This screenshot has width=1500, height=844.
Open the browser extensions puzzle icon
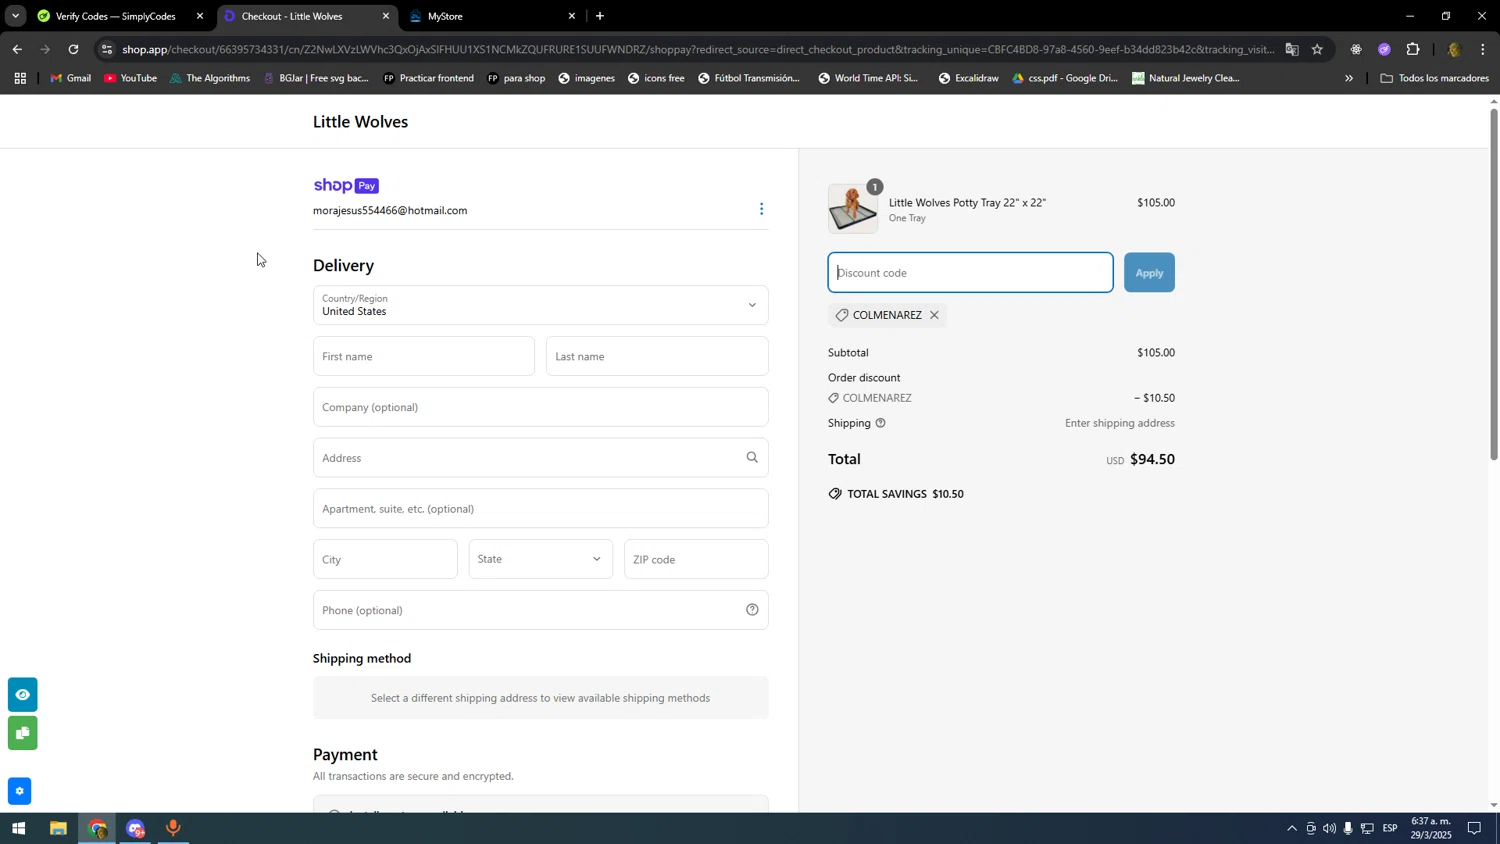(1413, 49)
